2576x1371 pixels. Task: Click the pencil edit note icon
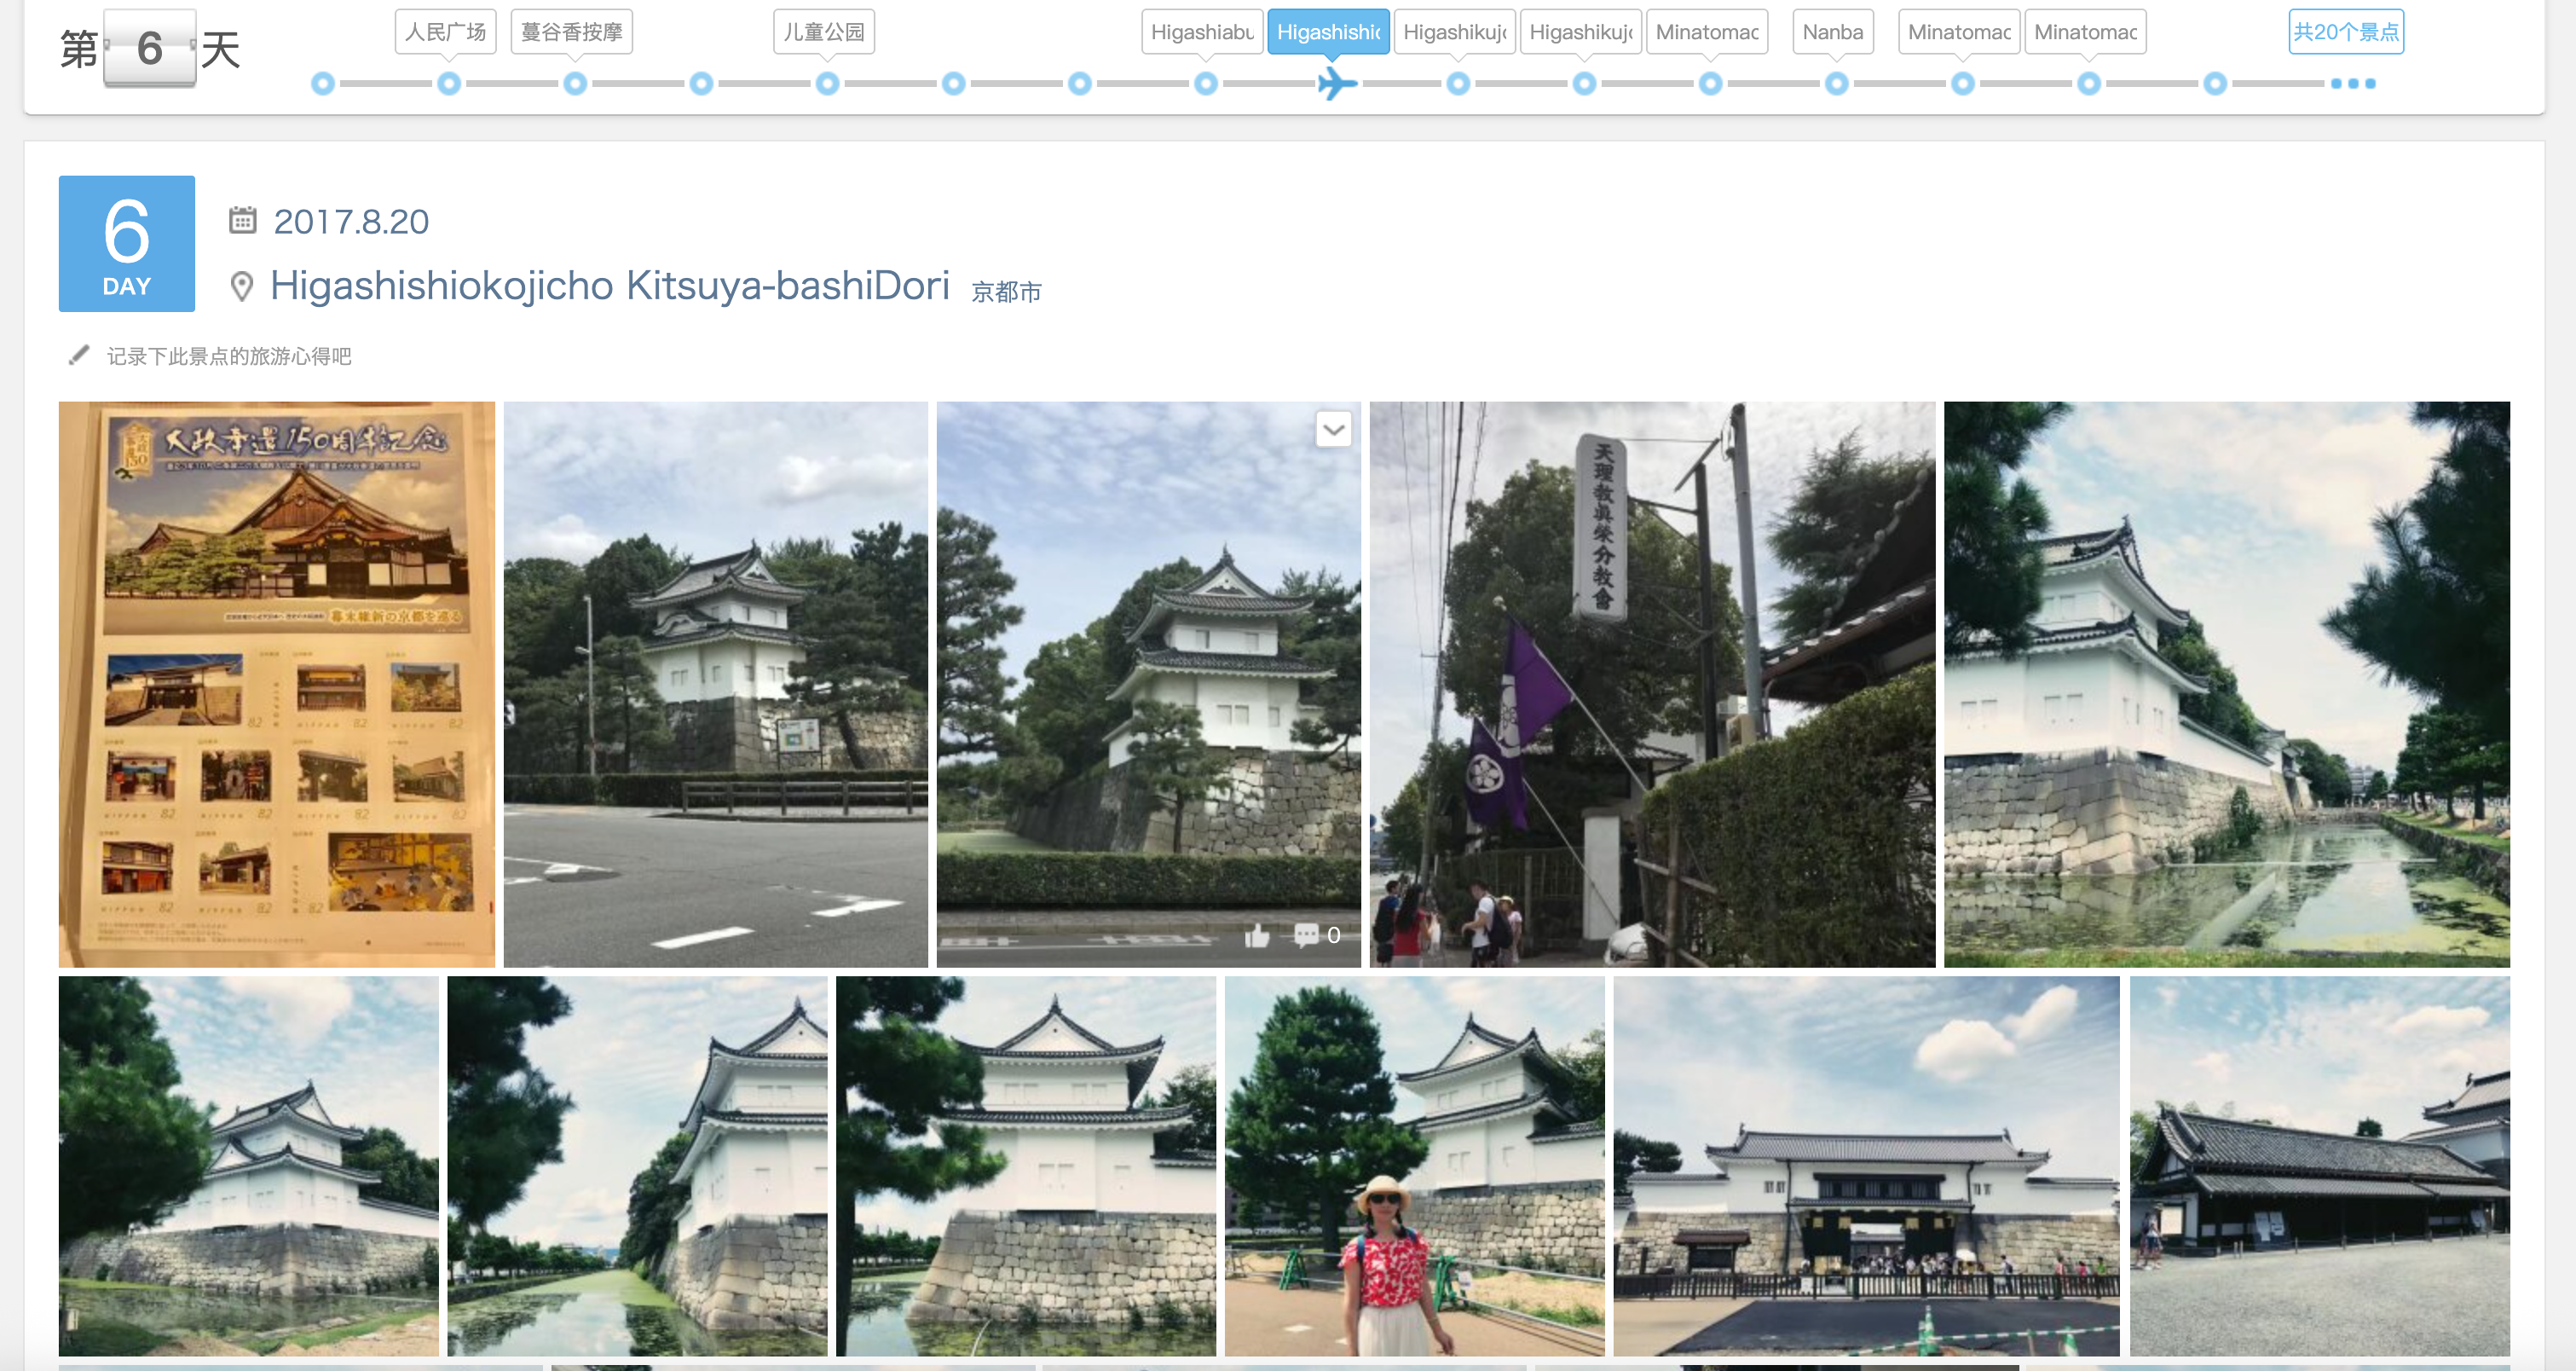coord(78,356)
